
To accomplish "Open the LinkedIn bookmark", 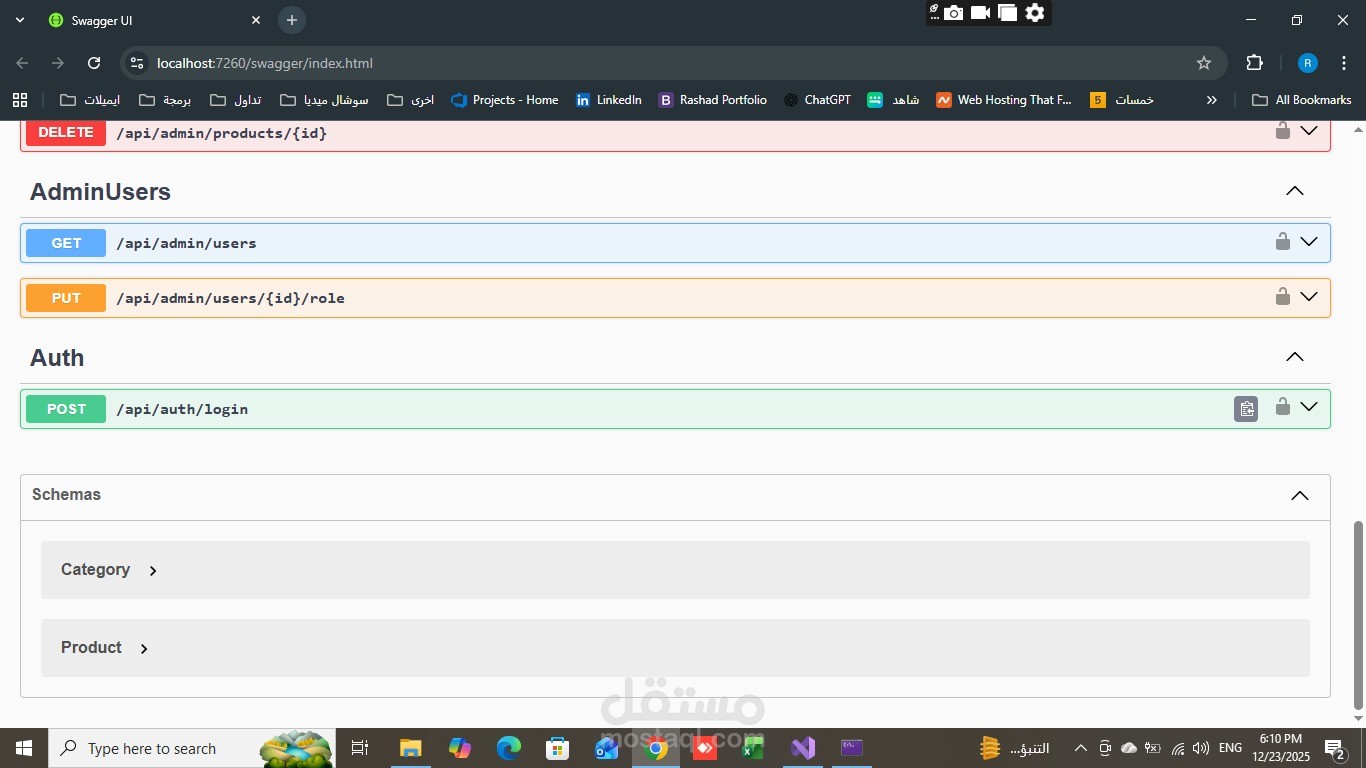I will pos(609,100).
